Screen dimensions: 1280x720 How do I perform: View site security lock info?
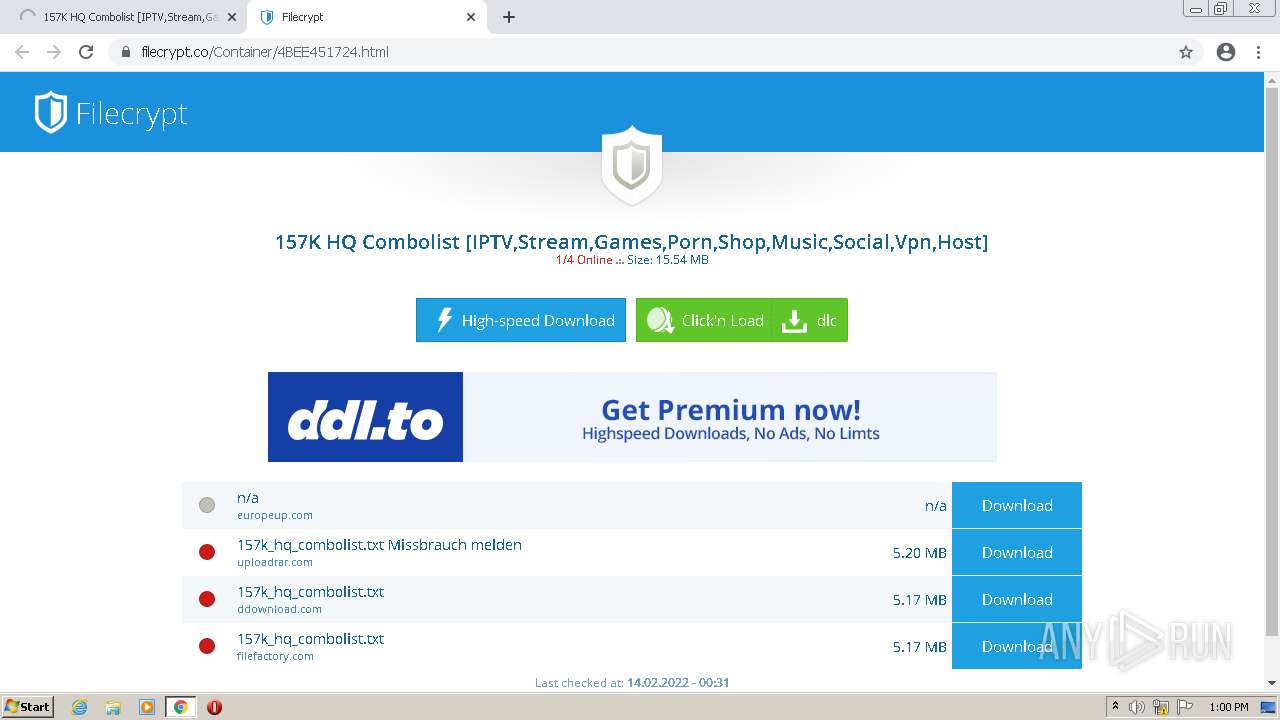pyautogui.click(x=126, y=52)
